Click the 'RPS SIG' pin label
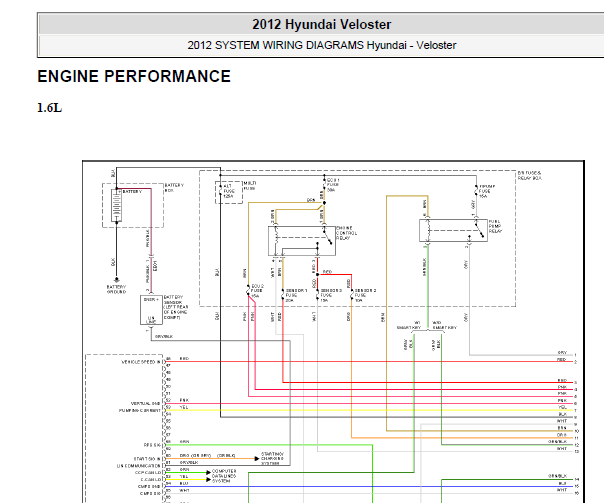The image size is (604, 503). [152, 445]
